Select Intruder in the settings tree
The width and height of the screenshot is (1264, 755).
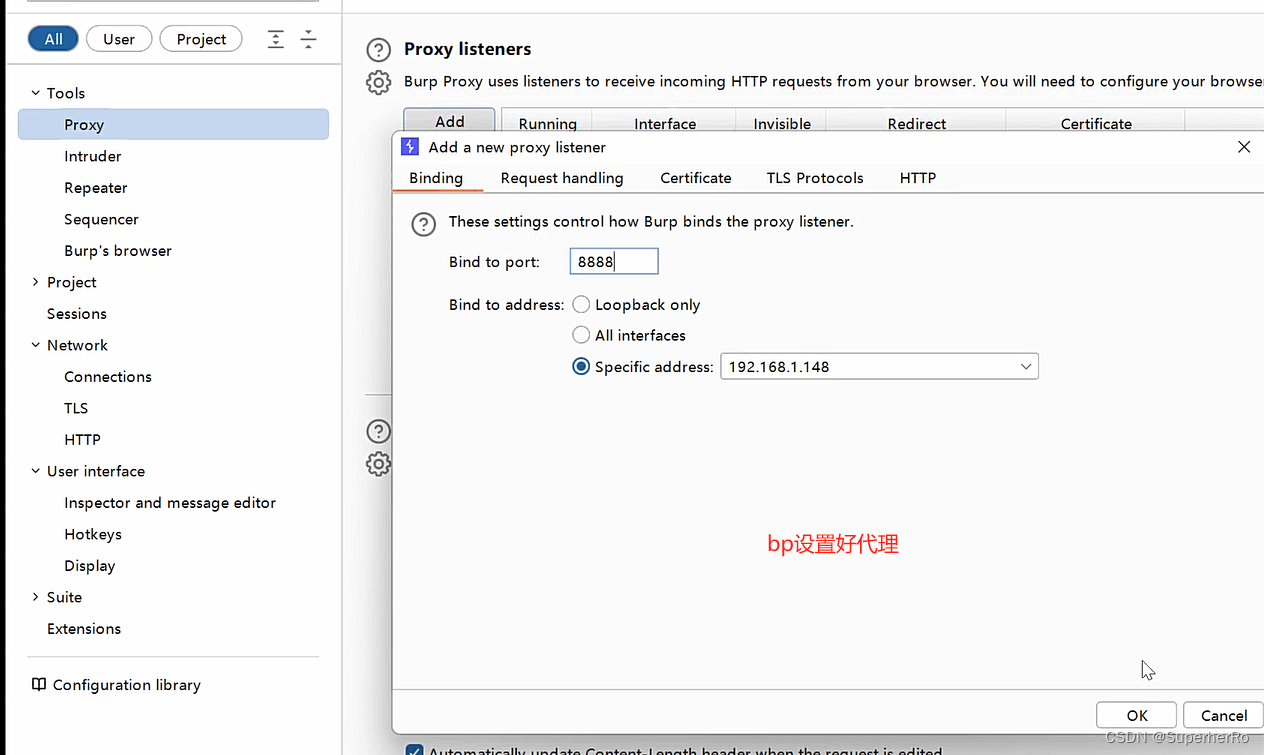(x=93, y=156)
